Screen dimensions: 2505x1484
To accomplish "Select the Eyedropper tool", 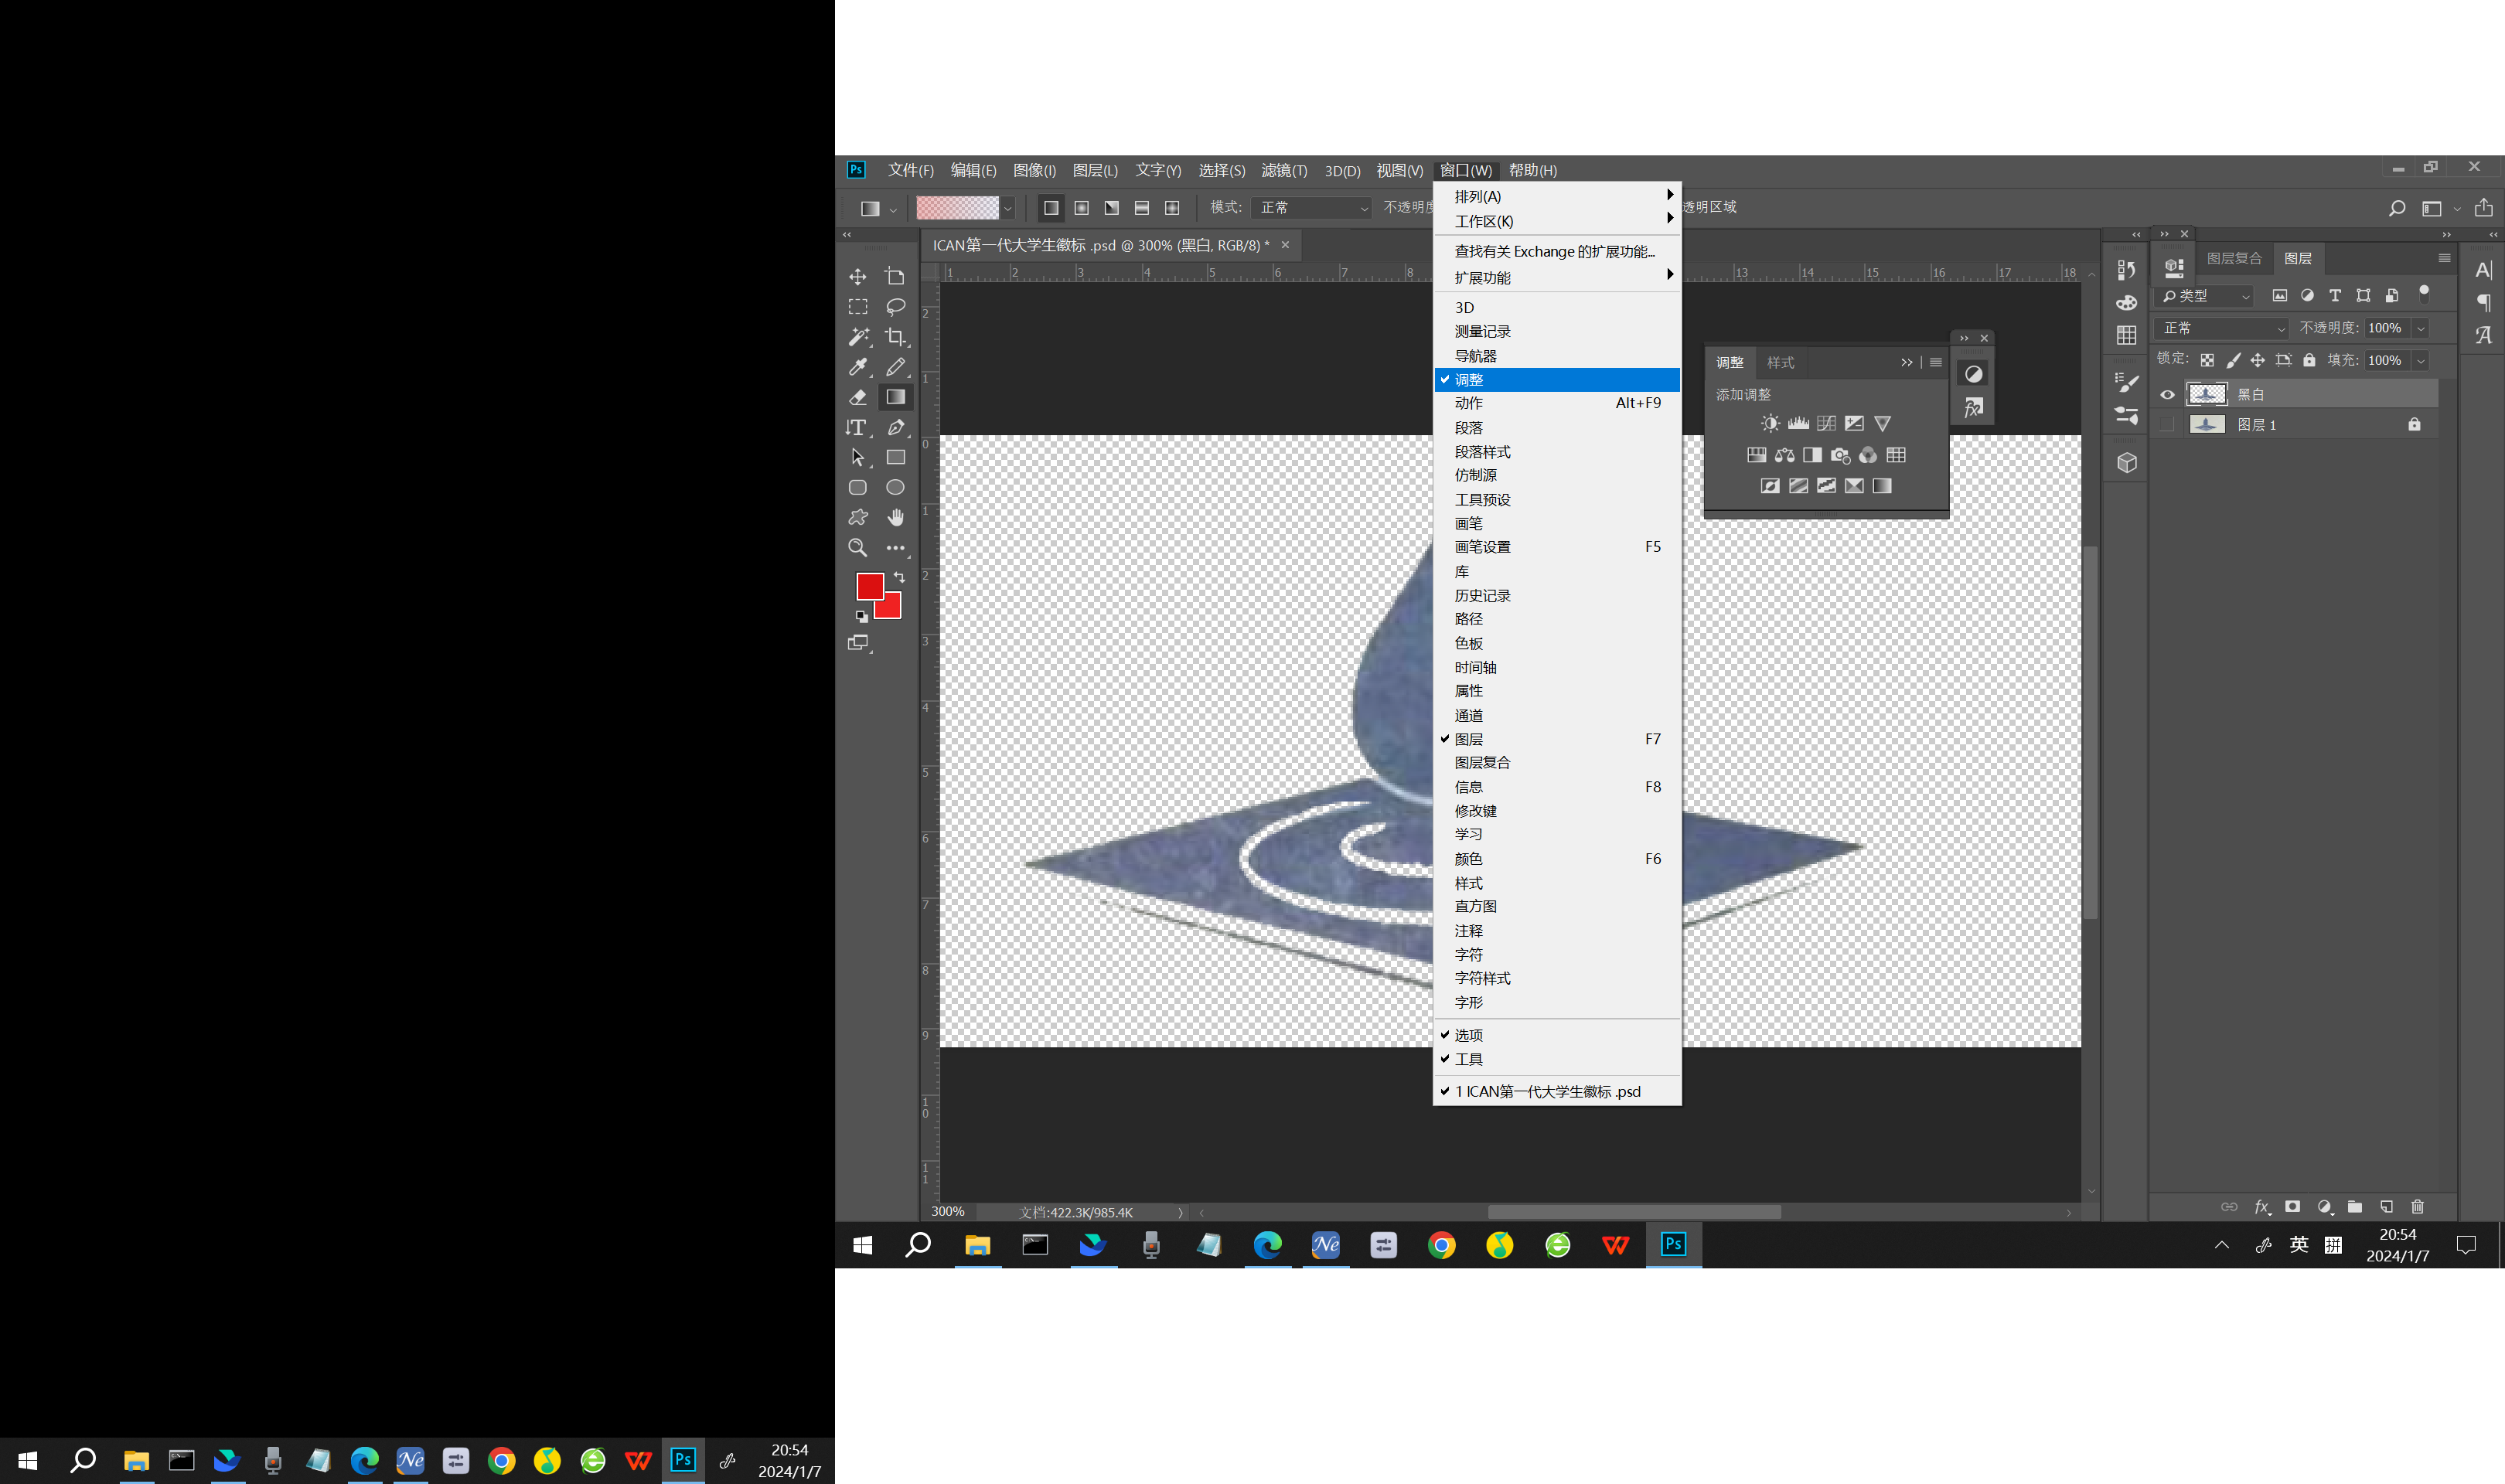I will point(858,367).
